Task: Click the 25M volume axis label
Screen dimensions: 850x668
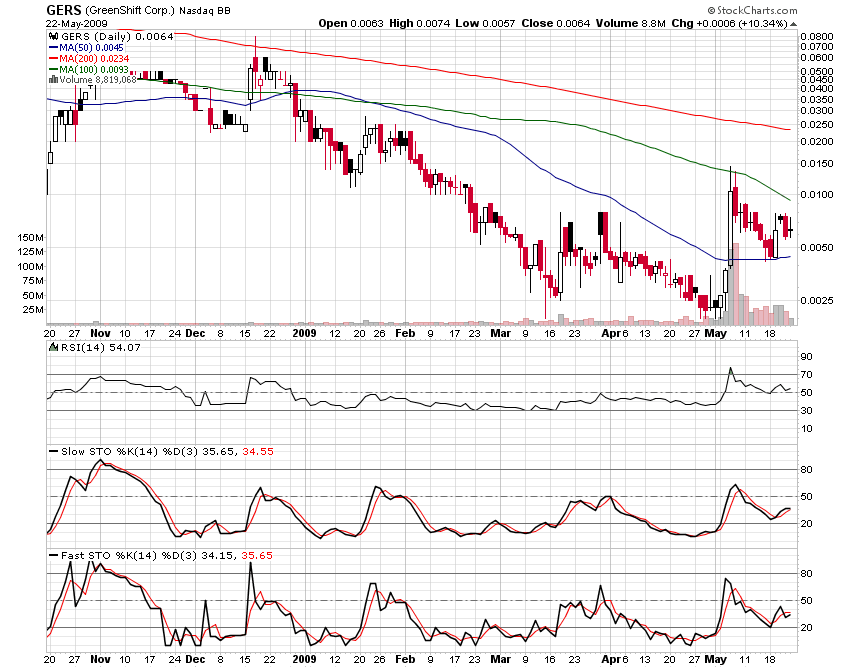Action: click(x=34, y=310)
